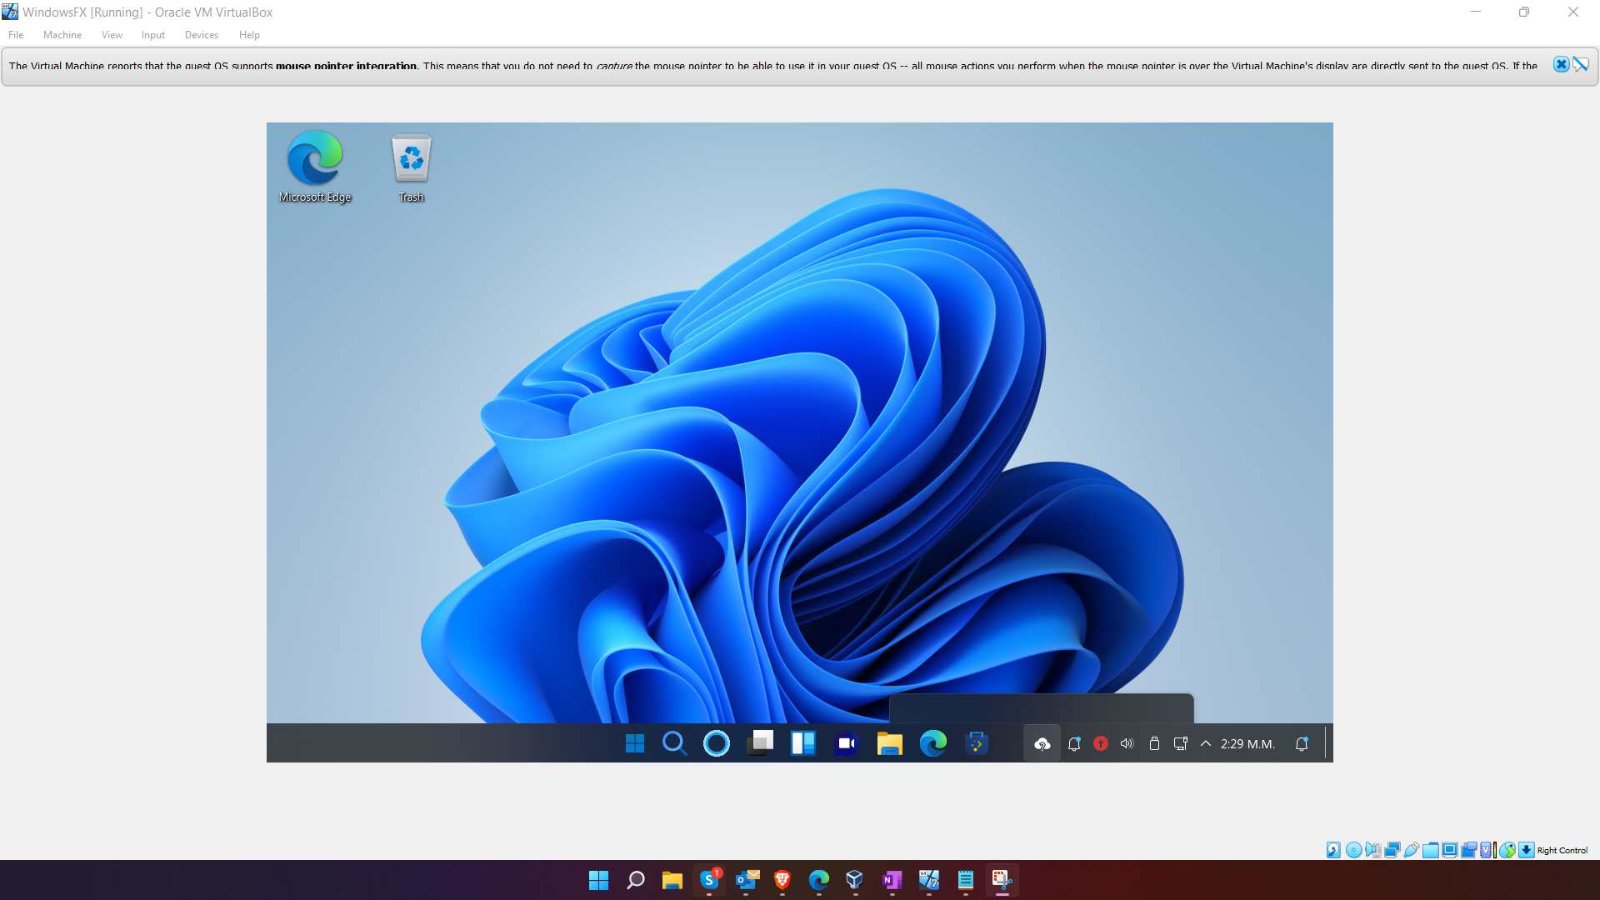Viewport: 1600px width, 900px height.
Task: Click VirtualBox hard disk activity indicator
Action: pos(1334,850)
